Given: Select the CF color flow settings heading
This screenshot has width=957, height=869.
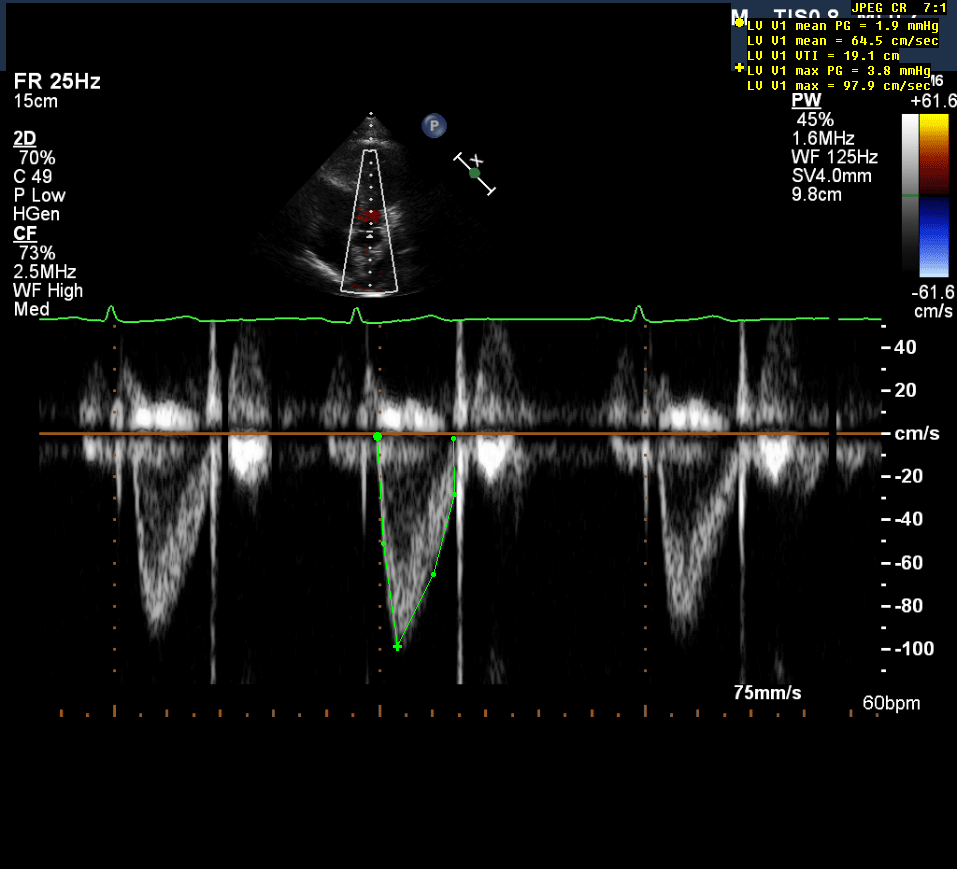Looking at the screenshot, I should tap(23, 233).
